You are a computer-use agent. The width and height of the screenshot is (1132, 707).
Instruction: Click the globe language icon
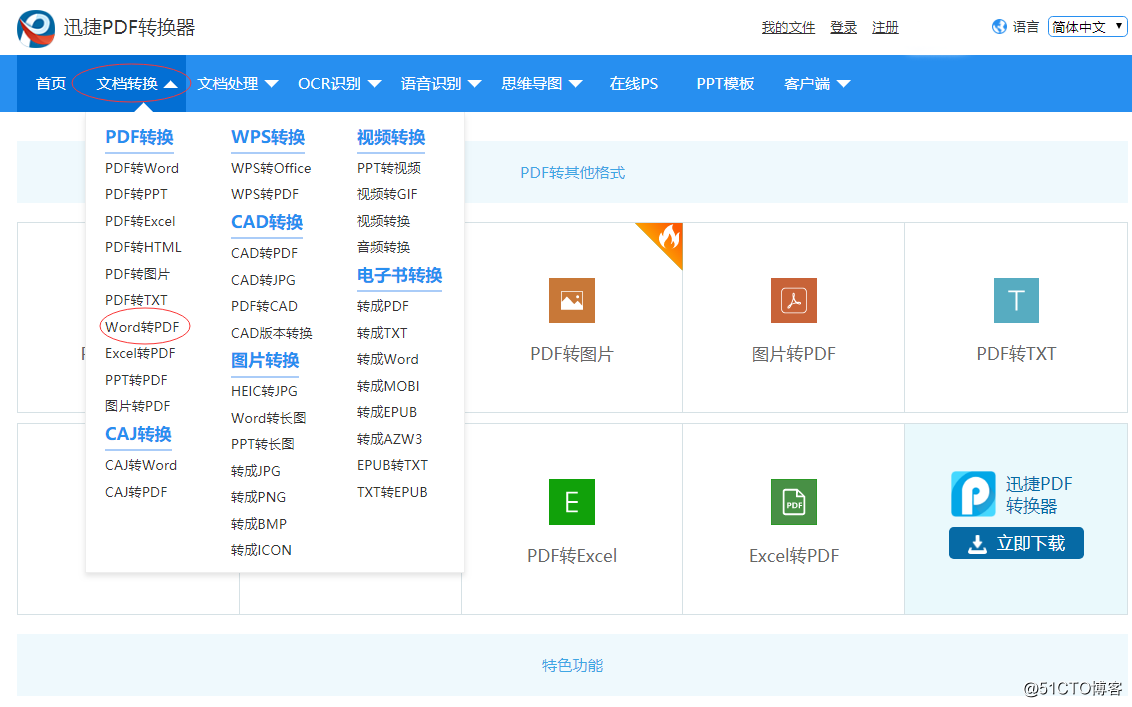(x=999, y=27)
